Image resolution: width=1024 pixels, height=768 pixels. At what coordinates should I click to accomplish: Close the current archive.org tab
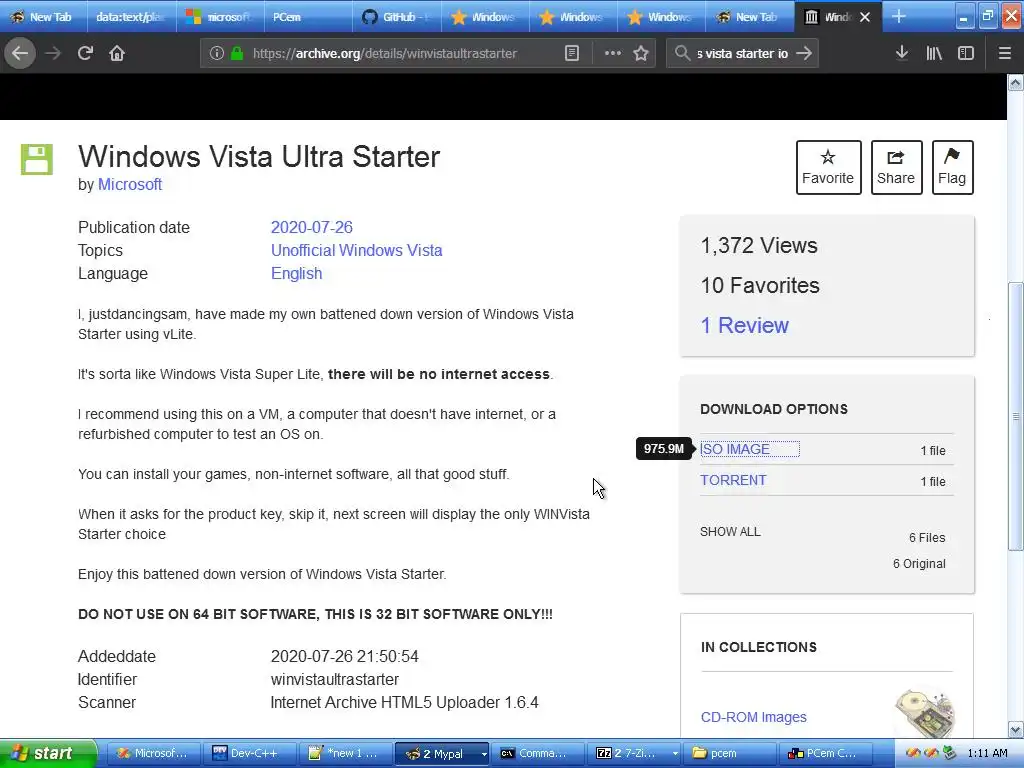865,17
